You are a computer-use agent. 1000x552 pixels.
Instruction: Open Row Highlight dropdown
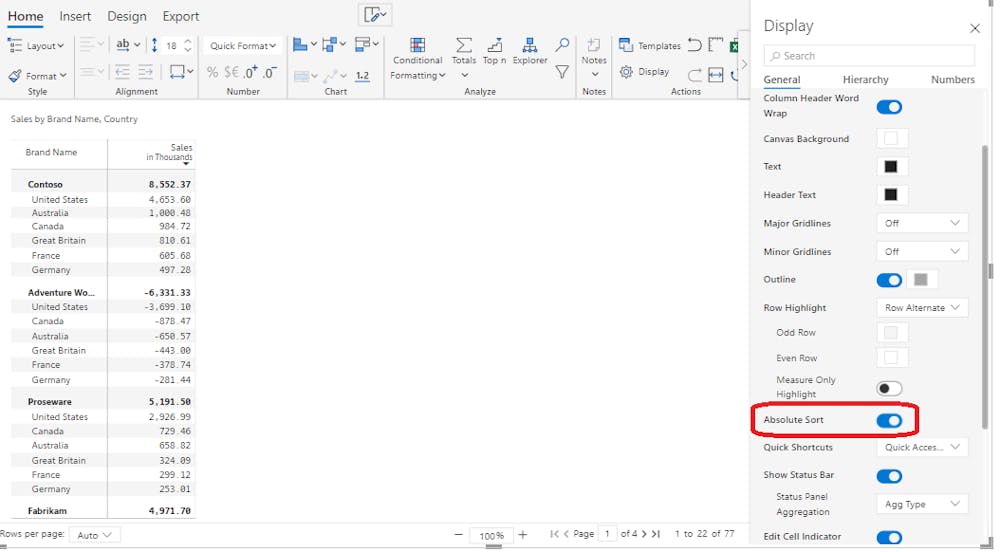(922, 307)
